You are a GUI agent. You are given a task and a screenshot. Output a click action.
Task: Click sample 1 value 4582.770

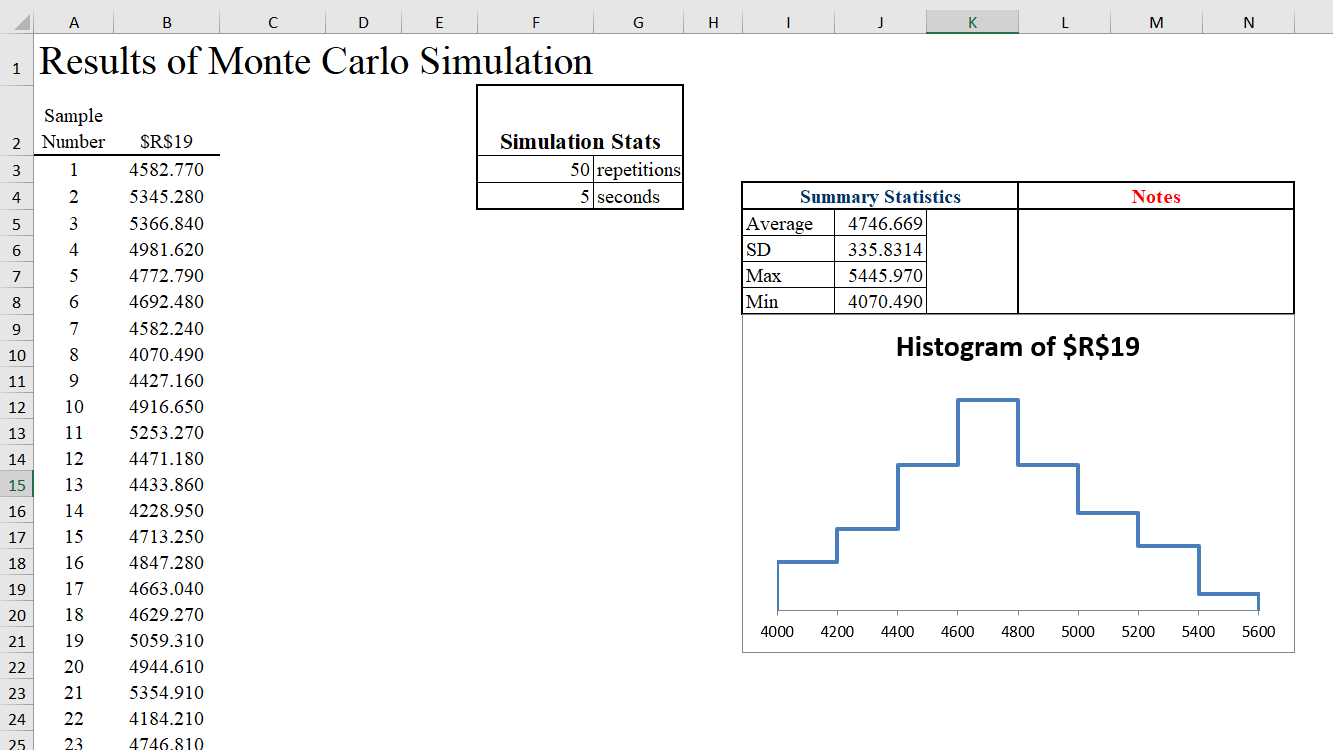tap(166, 170)
